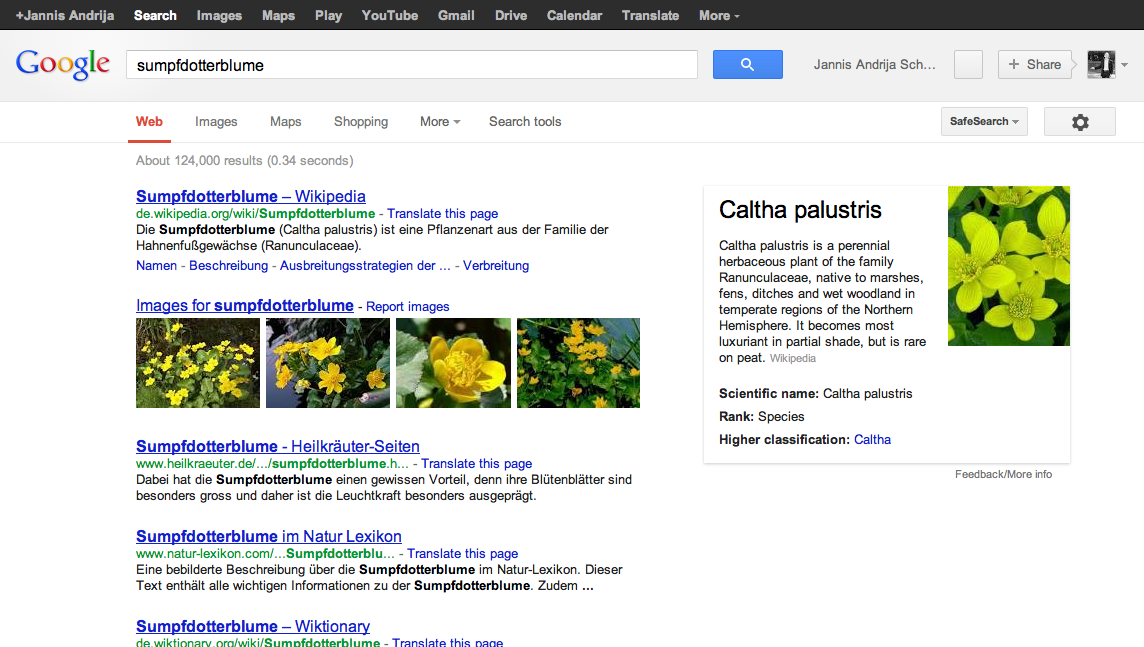
Task: Open the settings gear menu
Action: pos(1080,122)
